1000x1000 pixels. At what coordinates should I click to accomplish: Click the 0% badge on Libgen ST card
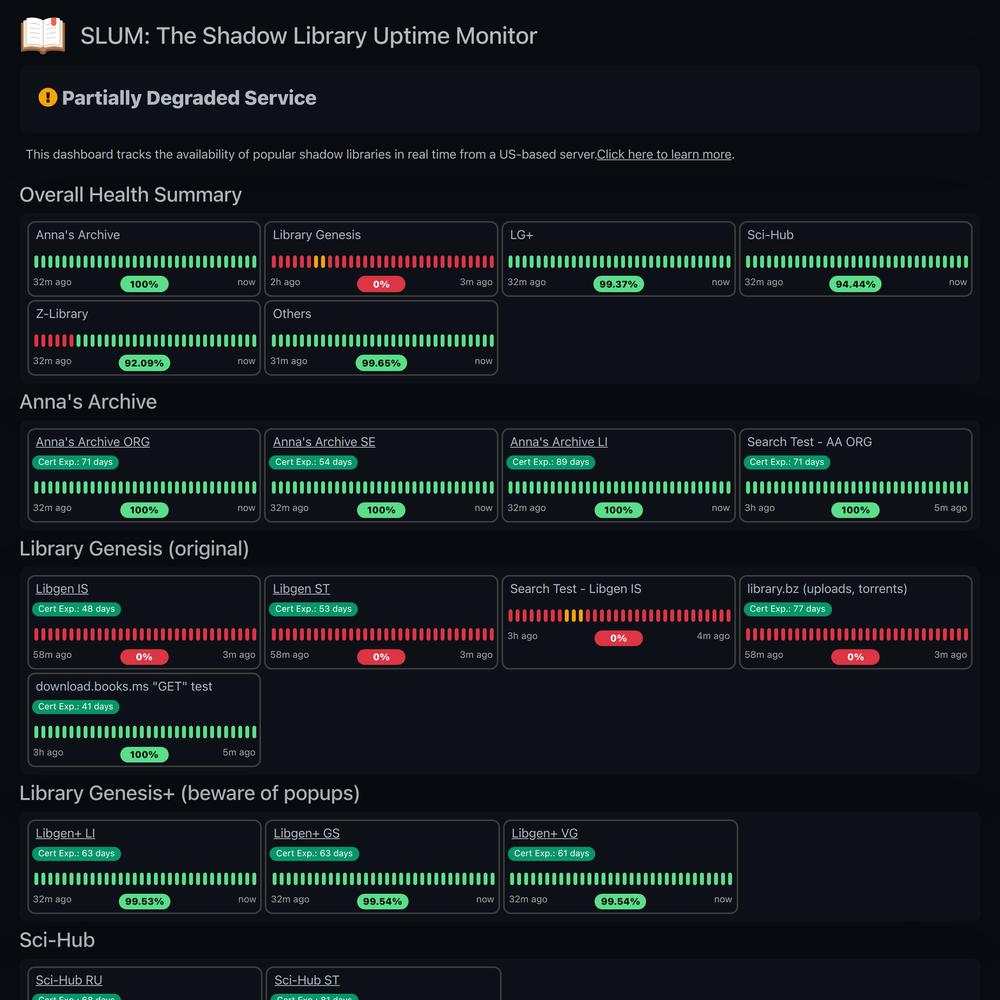[381, 657]
